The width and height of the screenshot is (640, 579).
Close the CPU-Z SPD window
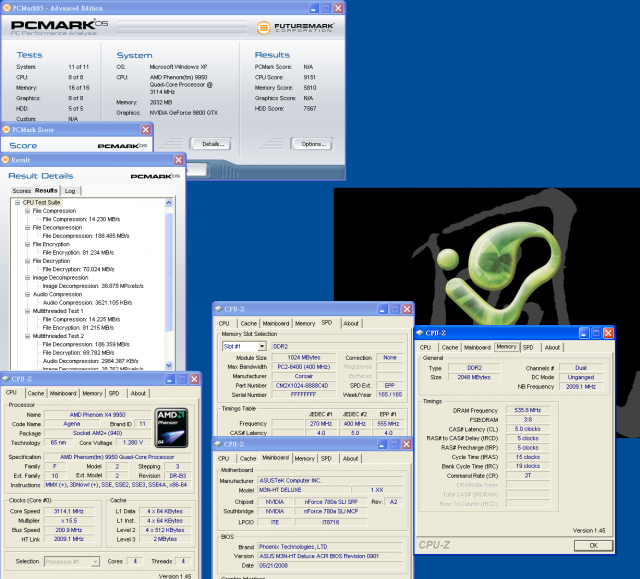pyautogui.click(x=407, y=309)
